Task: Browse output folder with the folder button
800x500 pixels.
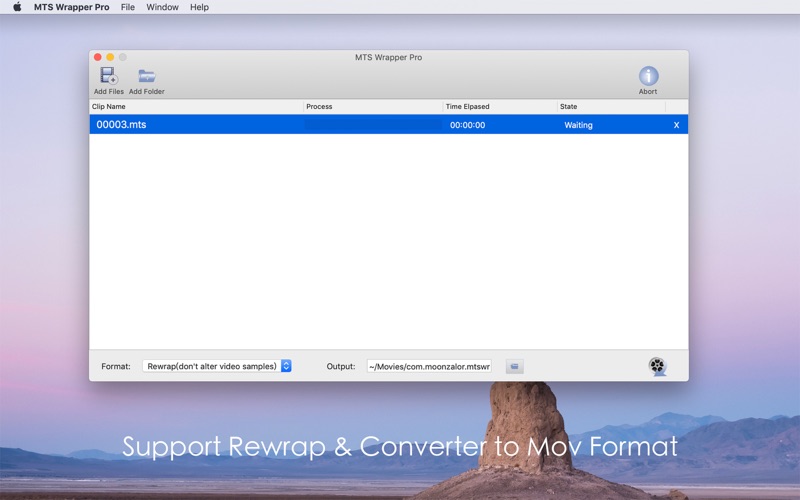Action: (x=514, y=366)
